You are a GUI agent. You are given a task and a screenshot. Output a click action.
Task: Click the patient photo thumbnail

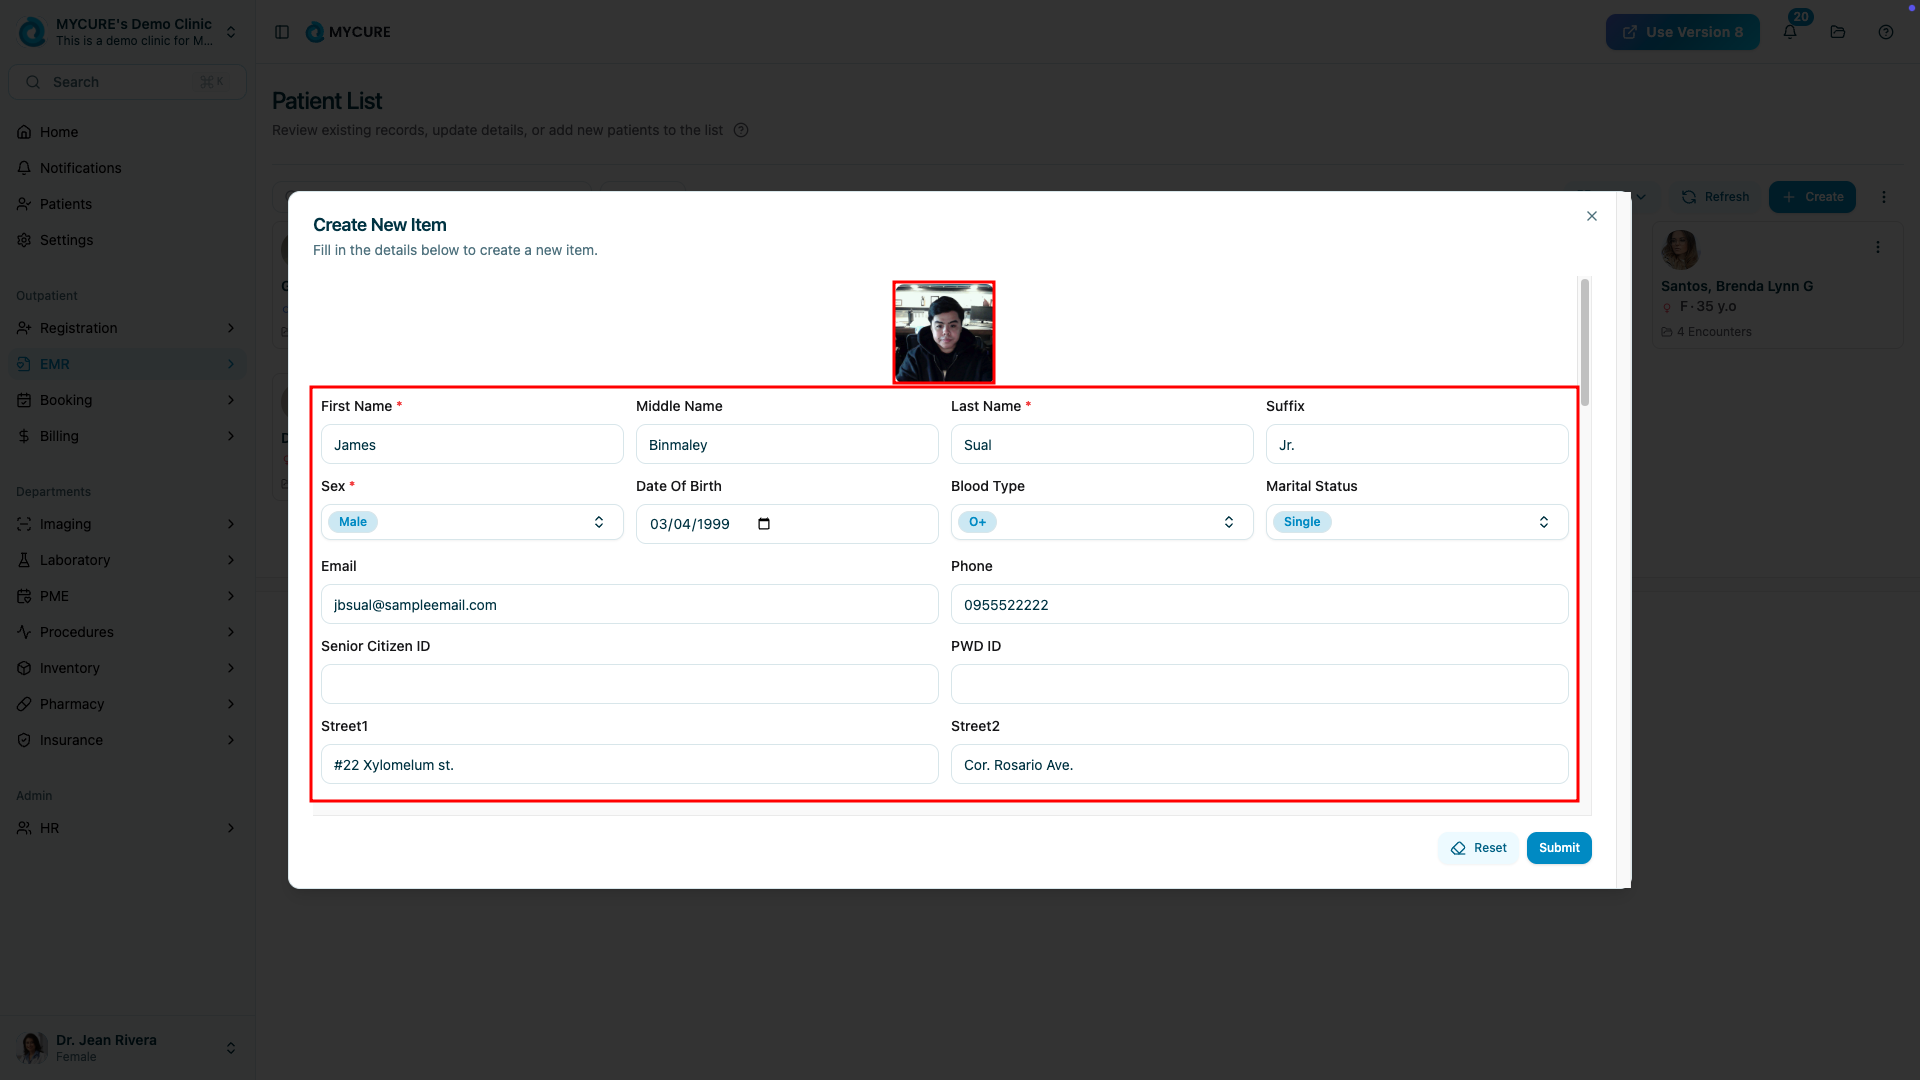pyautogui.click(x=943, y=332)
